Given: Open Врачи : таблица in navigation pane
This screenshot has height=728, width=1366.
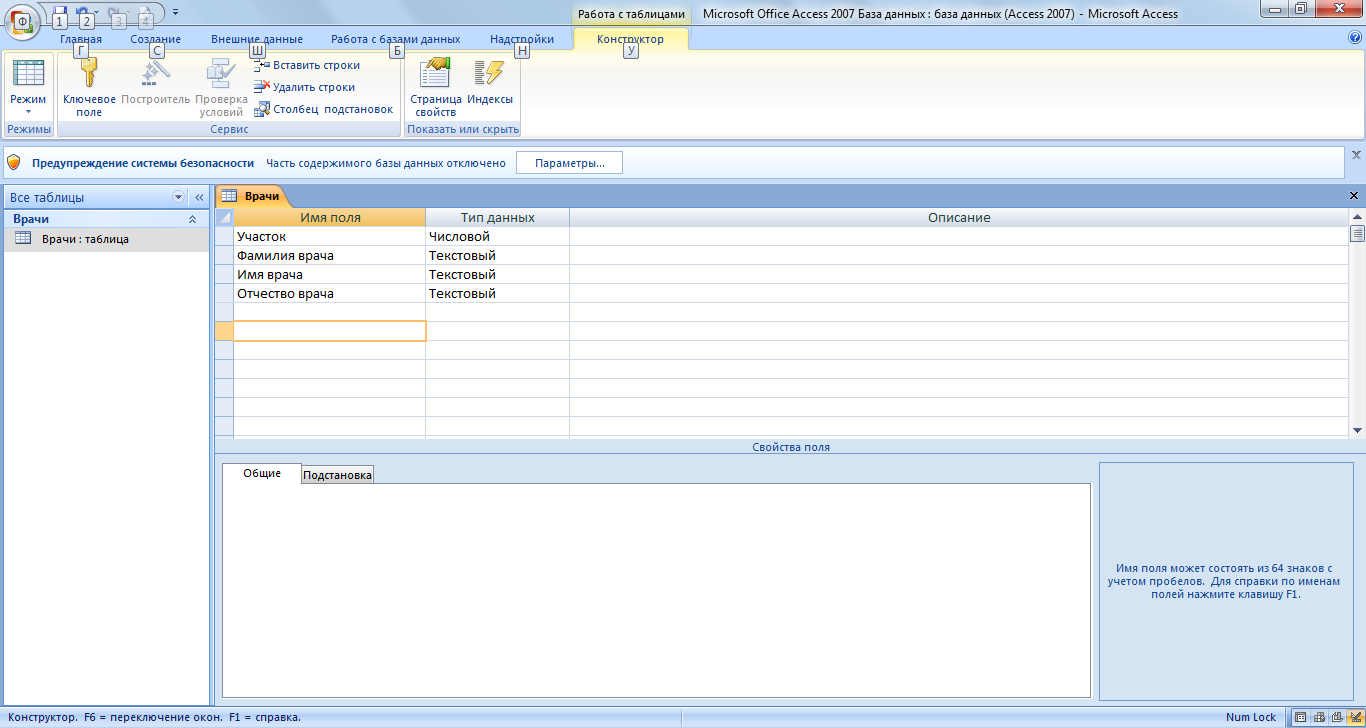Looking at the screenshot, I should tap(85, 239).
